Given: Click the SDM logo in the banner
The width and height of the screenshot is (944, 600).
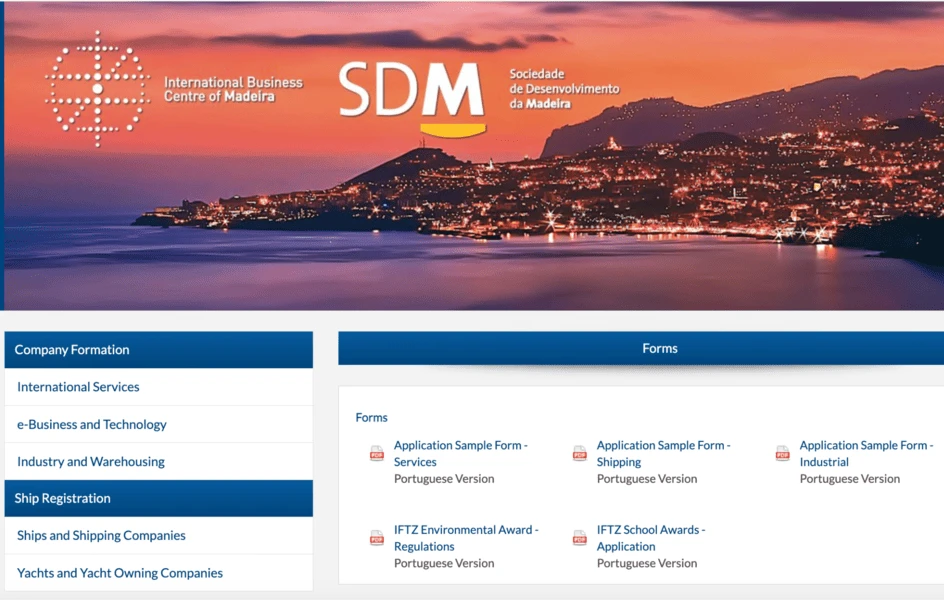Looking at the screenshot, I should click(412, 98).
